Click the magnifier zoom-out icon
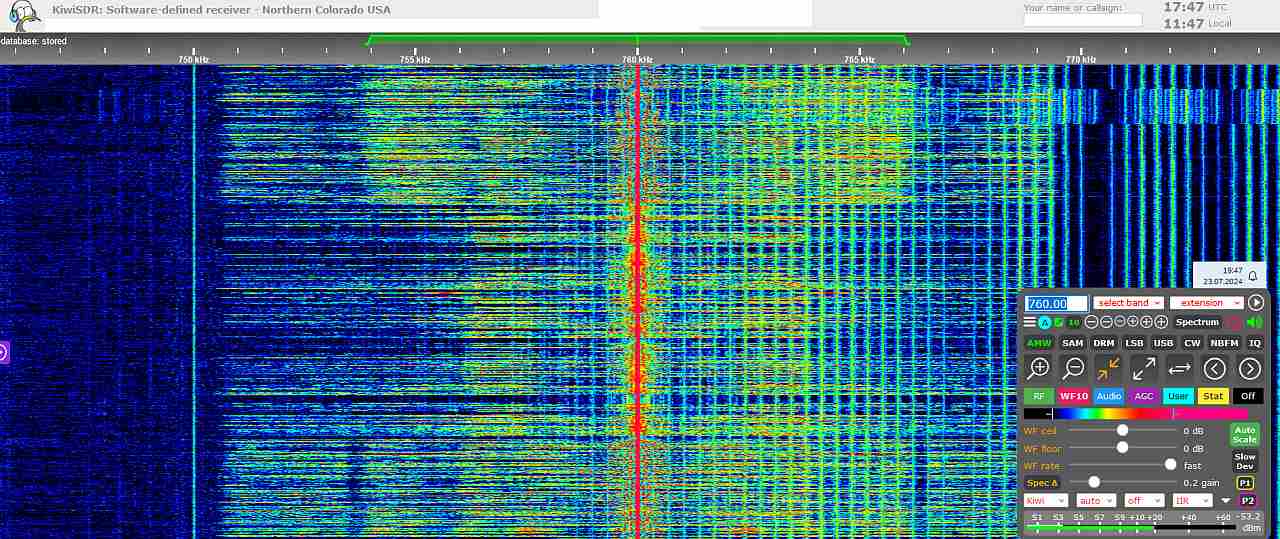Screen dimensions: 1280x539 pos(1073,369)
